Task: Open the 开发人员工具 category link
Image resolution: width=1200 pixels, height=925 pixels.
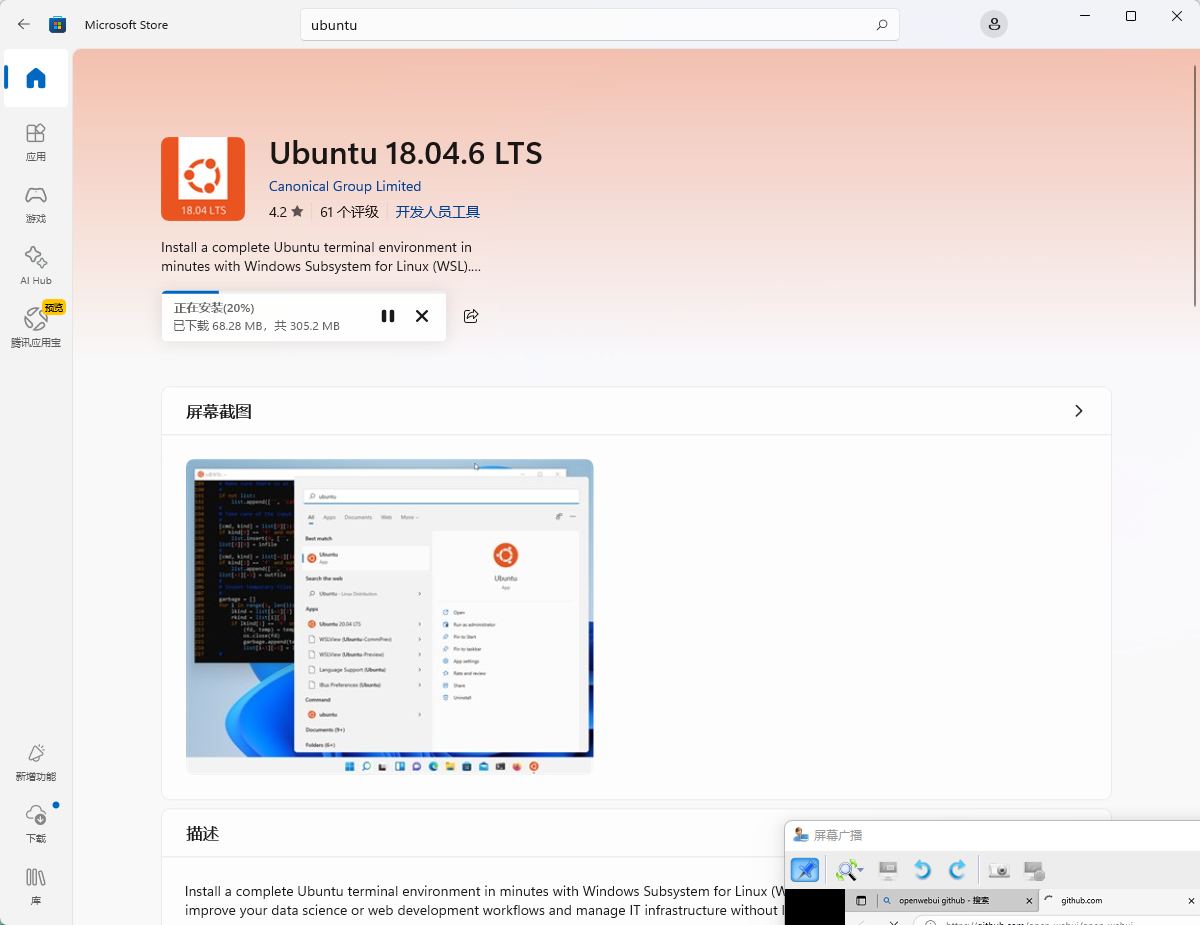Action: (x=437, y=212)
